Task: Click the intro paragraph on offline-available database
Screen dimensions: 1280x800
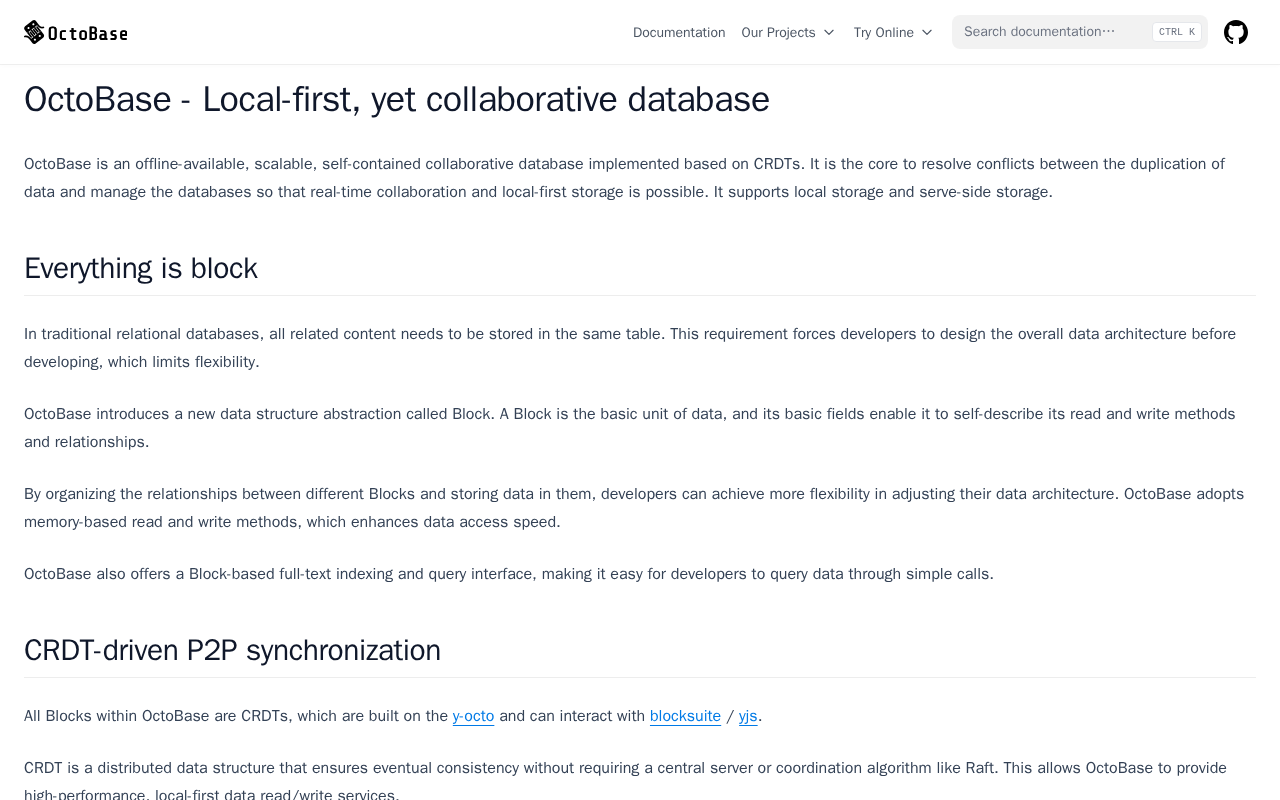Action: point(624,178)
